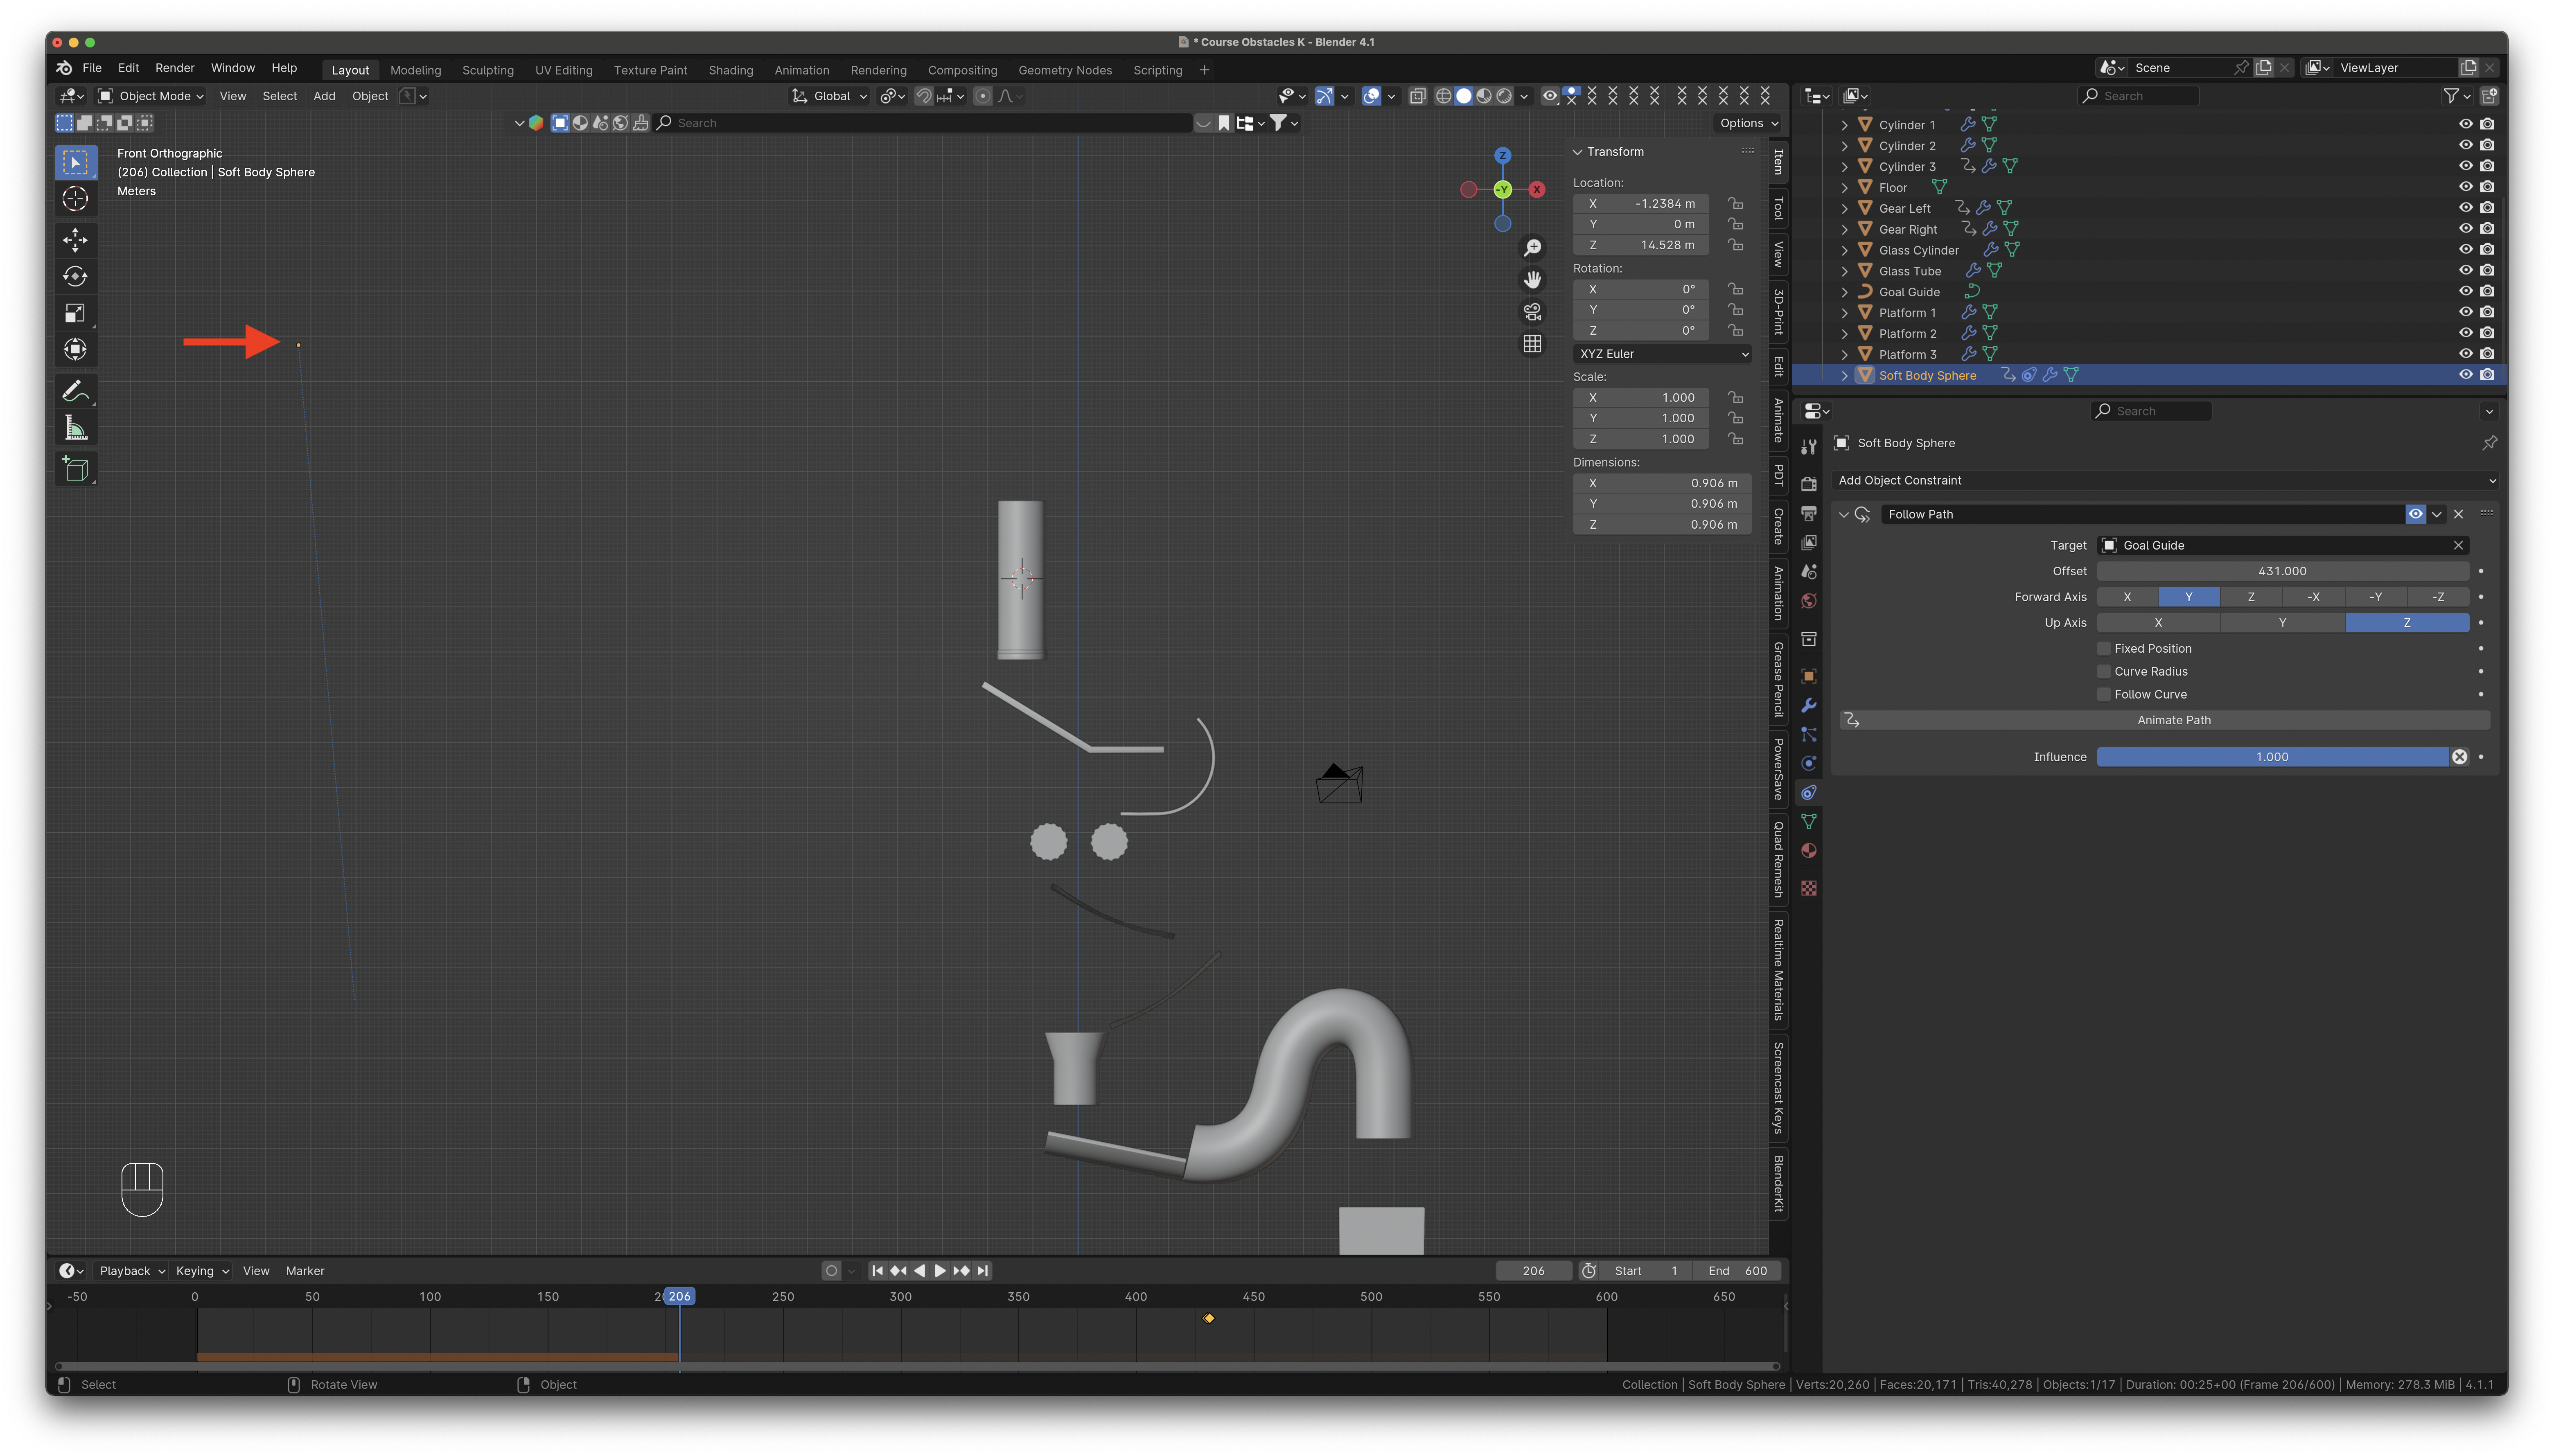Adjust the Influence slider

coord(2272,757)
